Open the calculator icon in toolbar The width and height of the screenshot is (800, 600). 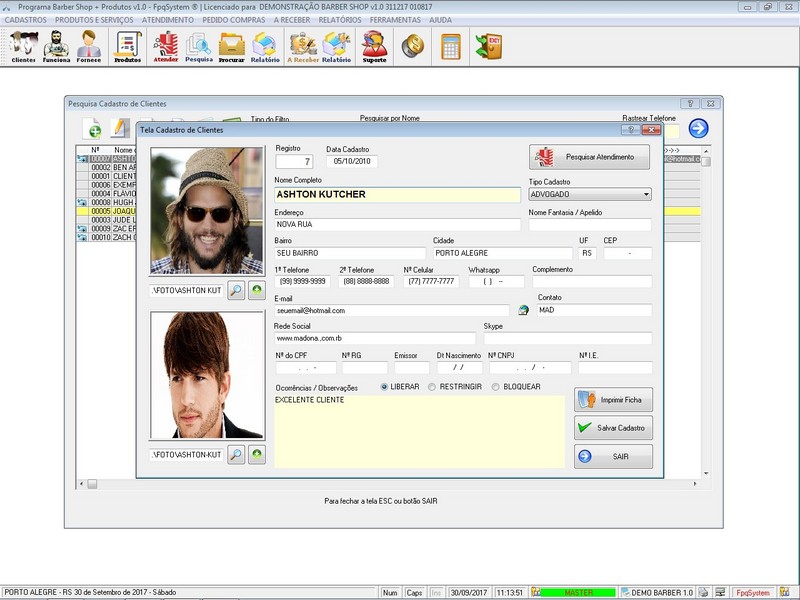click(451, 46)
